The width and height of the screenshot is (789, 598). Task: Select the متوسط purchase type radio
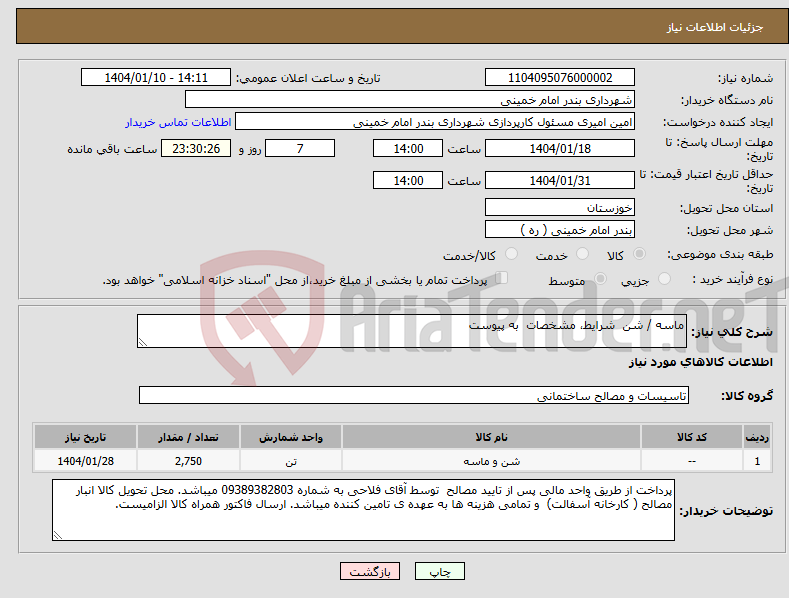click(600, 278)
